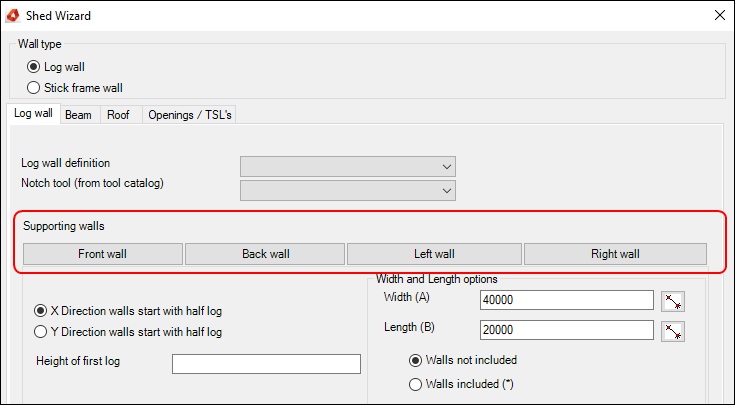
Task: Click the Height of first log field
Action: tap(266, 364)
